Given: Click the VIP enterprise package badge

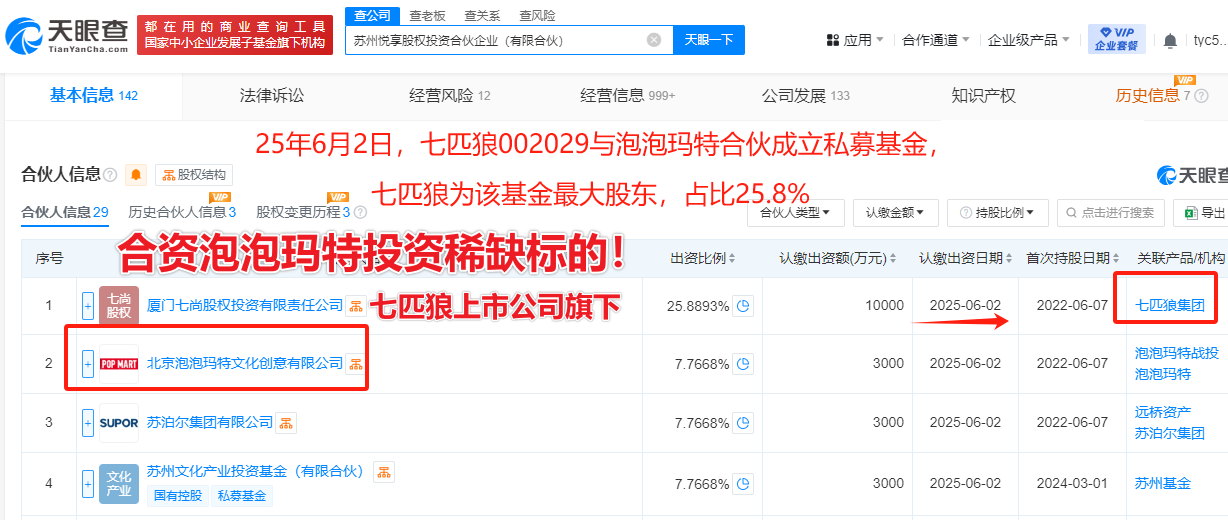Looking at the screenshot, I should pyautogui.click(x=1116, y=39).
